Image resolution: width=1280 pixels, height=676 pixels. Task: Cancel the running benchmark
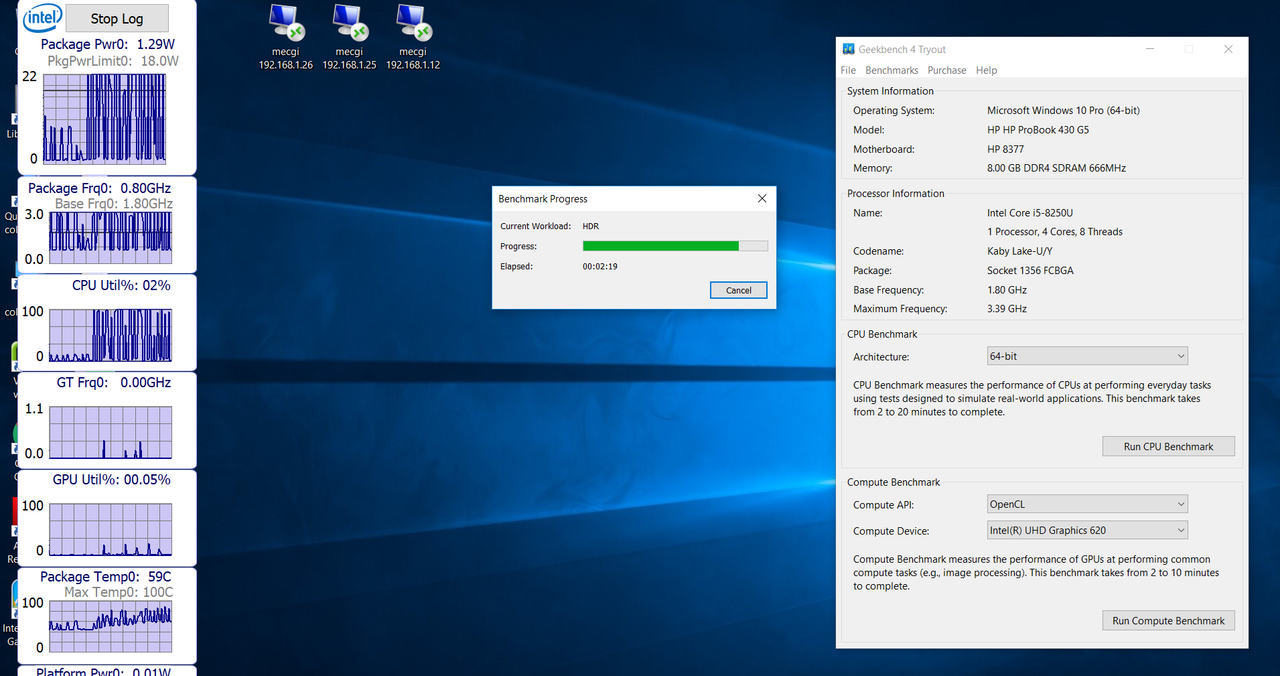(x=739, y=290)
